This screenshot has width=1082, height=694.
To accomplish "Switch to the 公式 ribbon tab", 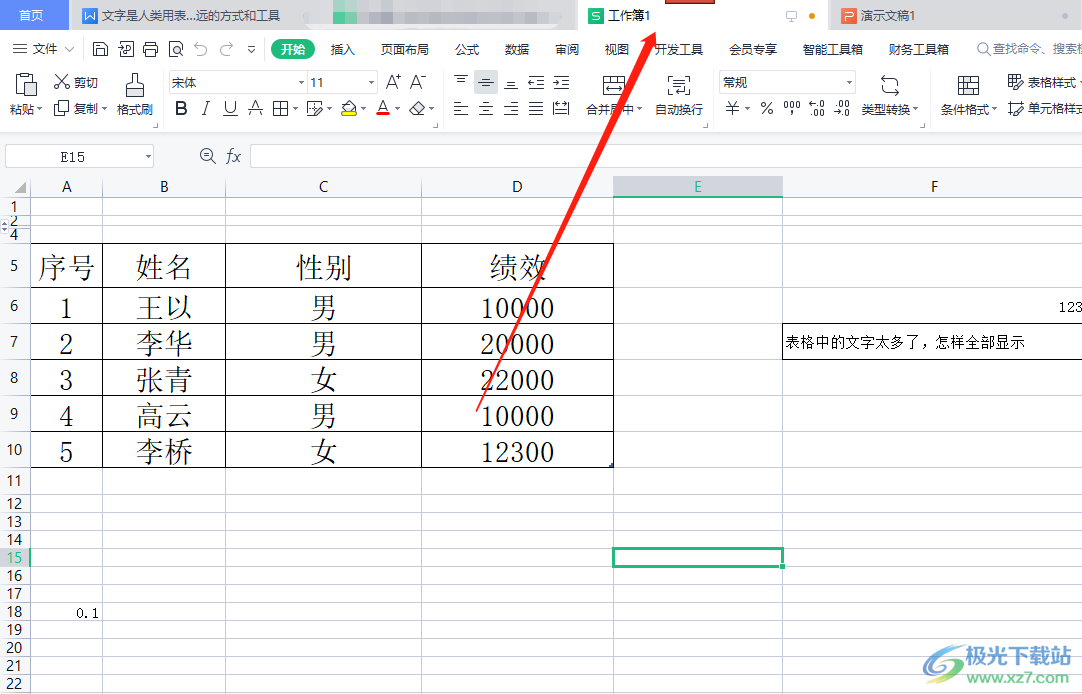I will pyautogui.click(x=466, y=49).
